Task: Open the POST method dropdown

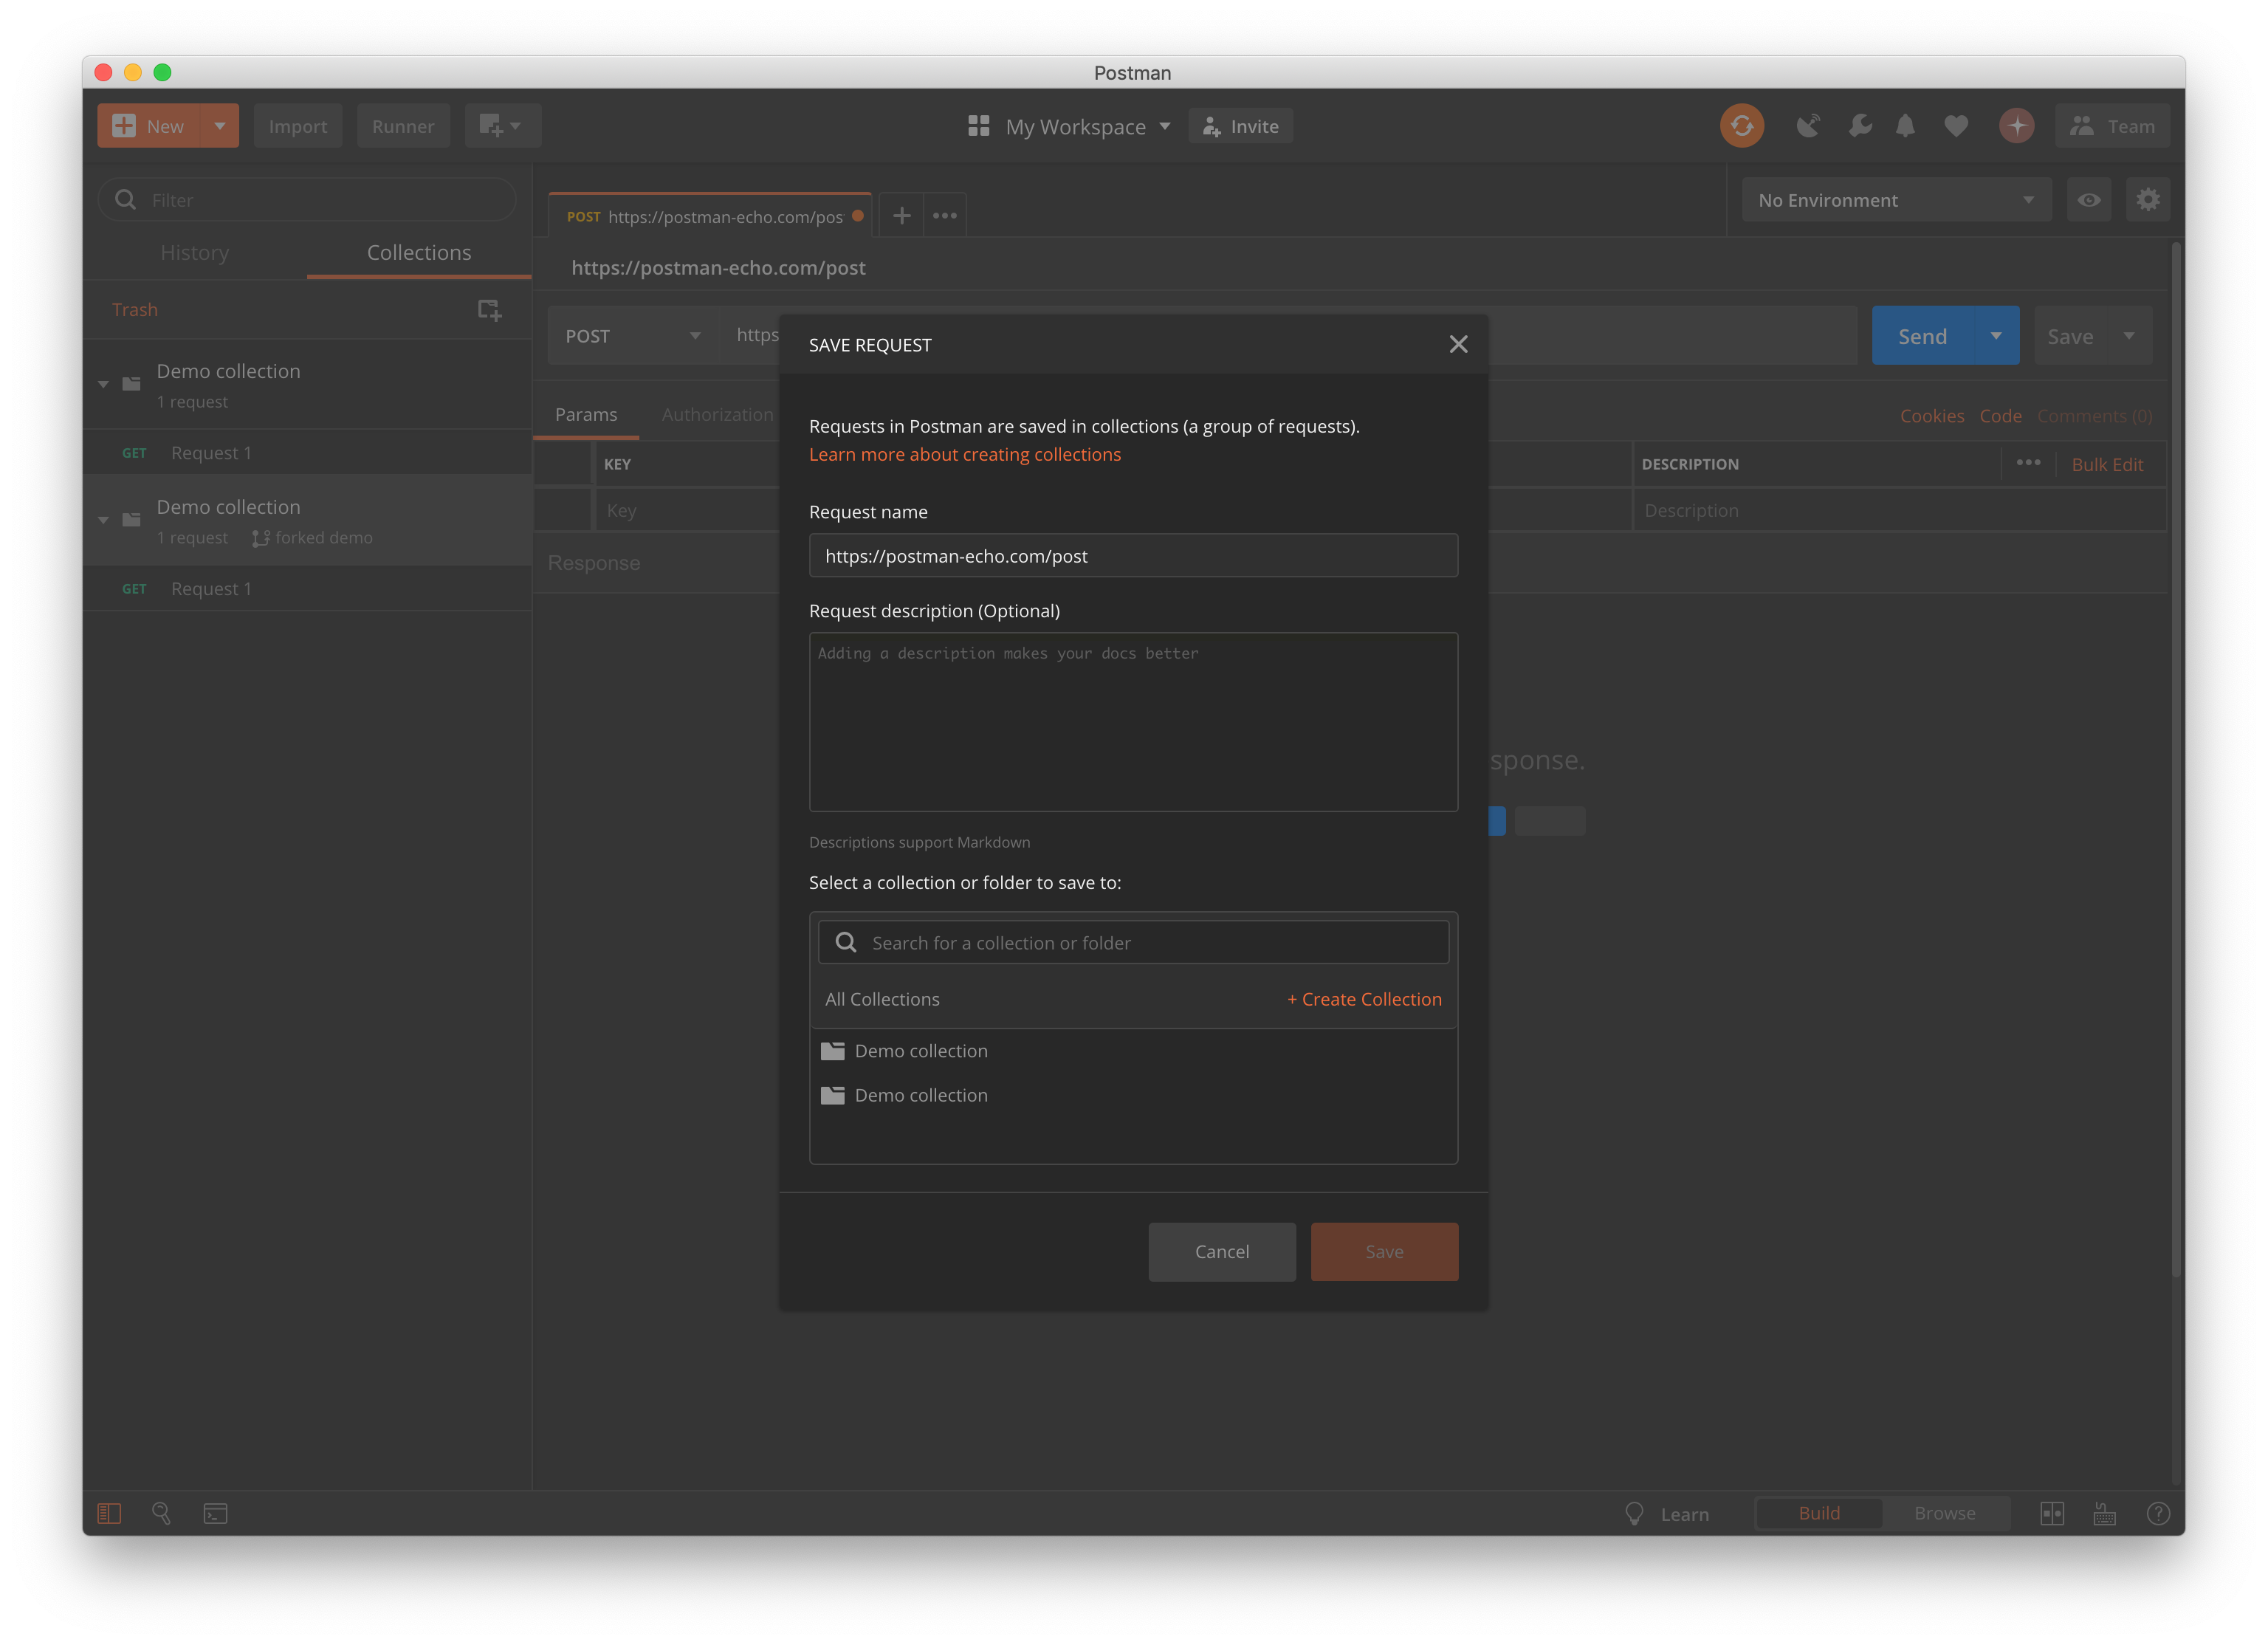Action: coord(632,336)
